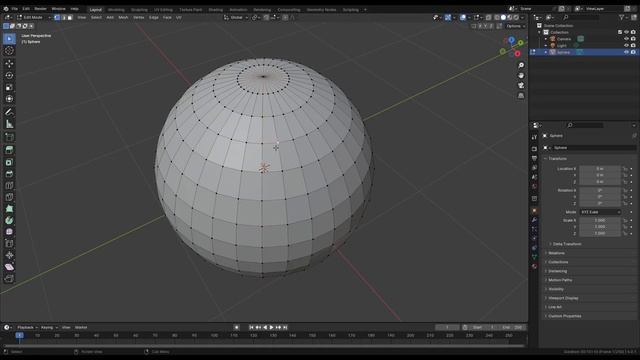The image size is (640, 360).
Task: Open the Modifiers wrench properties tab
Action: click(x=534, y=220)
